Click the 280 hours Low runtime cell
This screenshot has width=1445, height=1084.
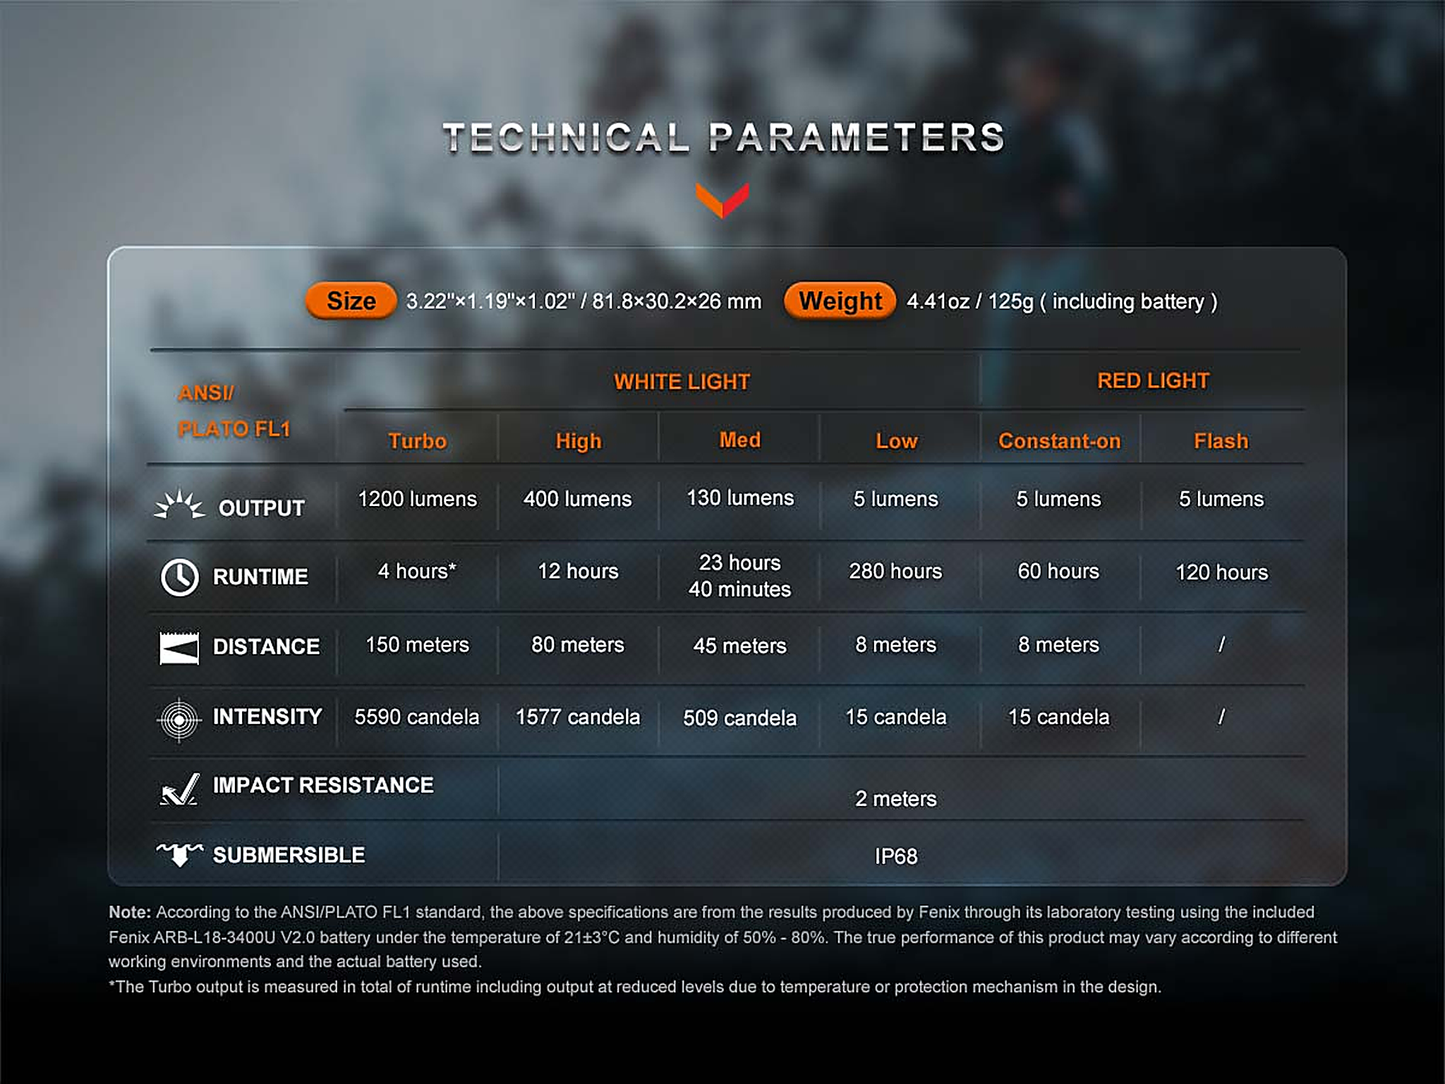[x=895, y=571]
